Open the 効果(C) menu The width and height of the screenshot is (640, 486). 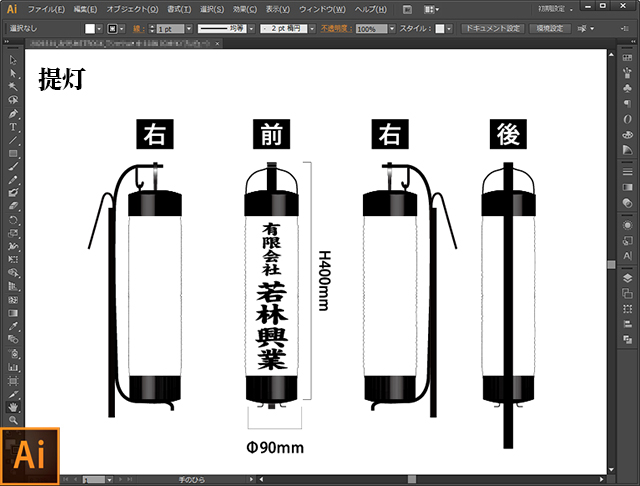pyautogui.click(x=244, y=9)
